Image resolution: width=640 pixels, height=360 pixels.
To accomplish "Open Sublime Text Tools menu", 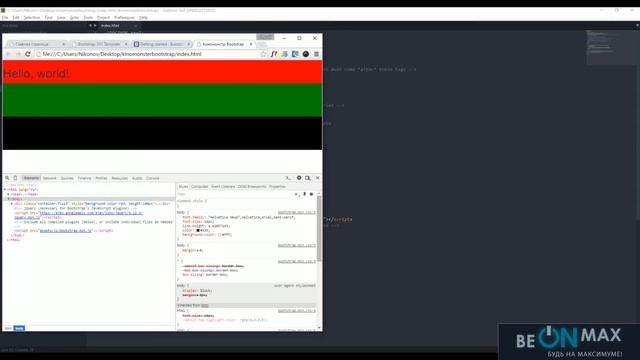I will (x=88, y=18).
